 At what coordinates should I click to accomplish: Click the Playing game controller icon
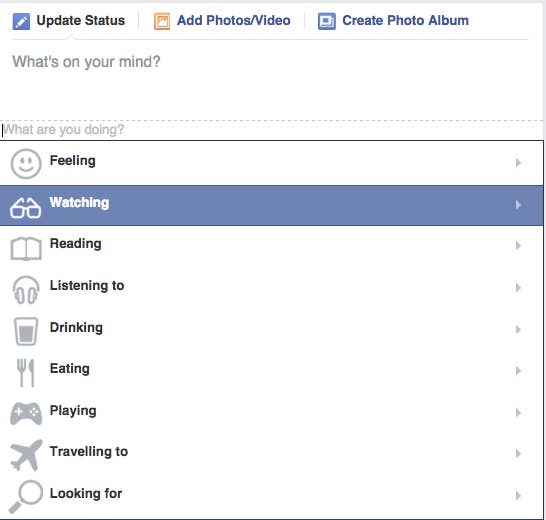[x=26, y=414]
